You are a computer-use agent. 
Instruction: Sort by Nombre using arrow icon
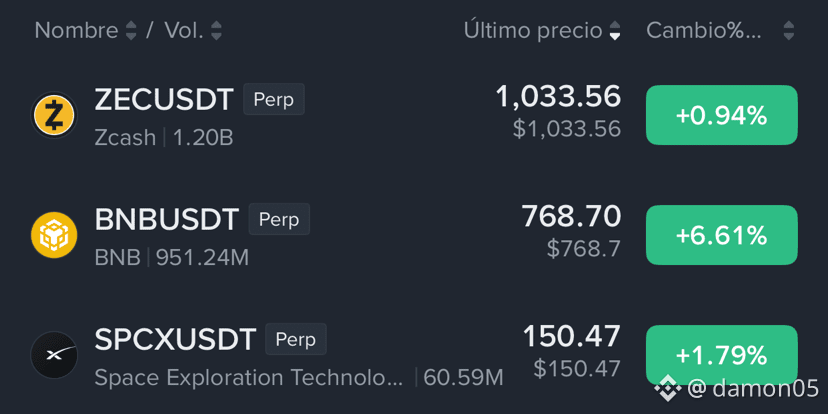point(131,31)
